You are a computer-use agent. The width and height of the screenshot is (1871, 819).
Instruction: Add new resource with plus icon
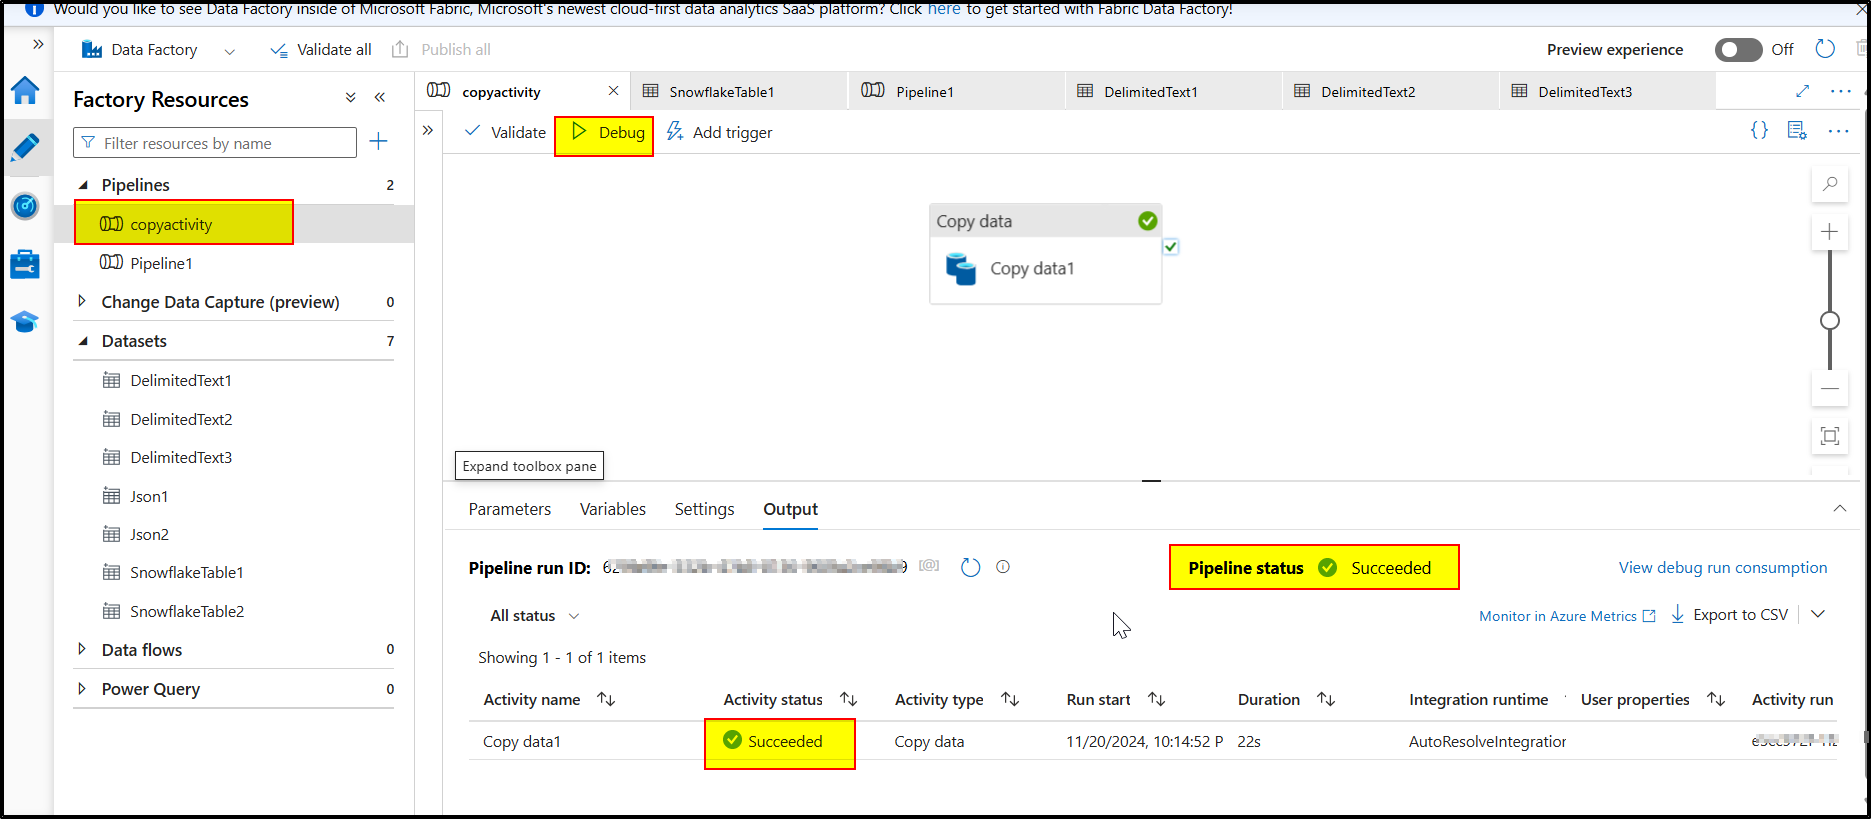tap(378, 142)
